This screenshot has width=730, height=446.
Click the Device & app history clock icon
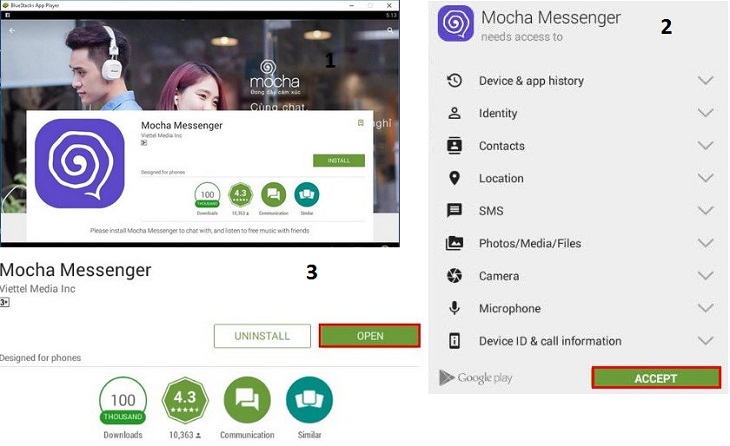click(x=454, y=81)
